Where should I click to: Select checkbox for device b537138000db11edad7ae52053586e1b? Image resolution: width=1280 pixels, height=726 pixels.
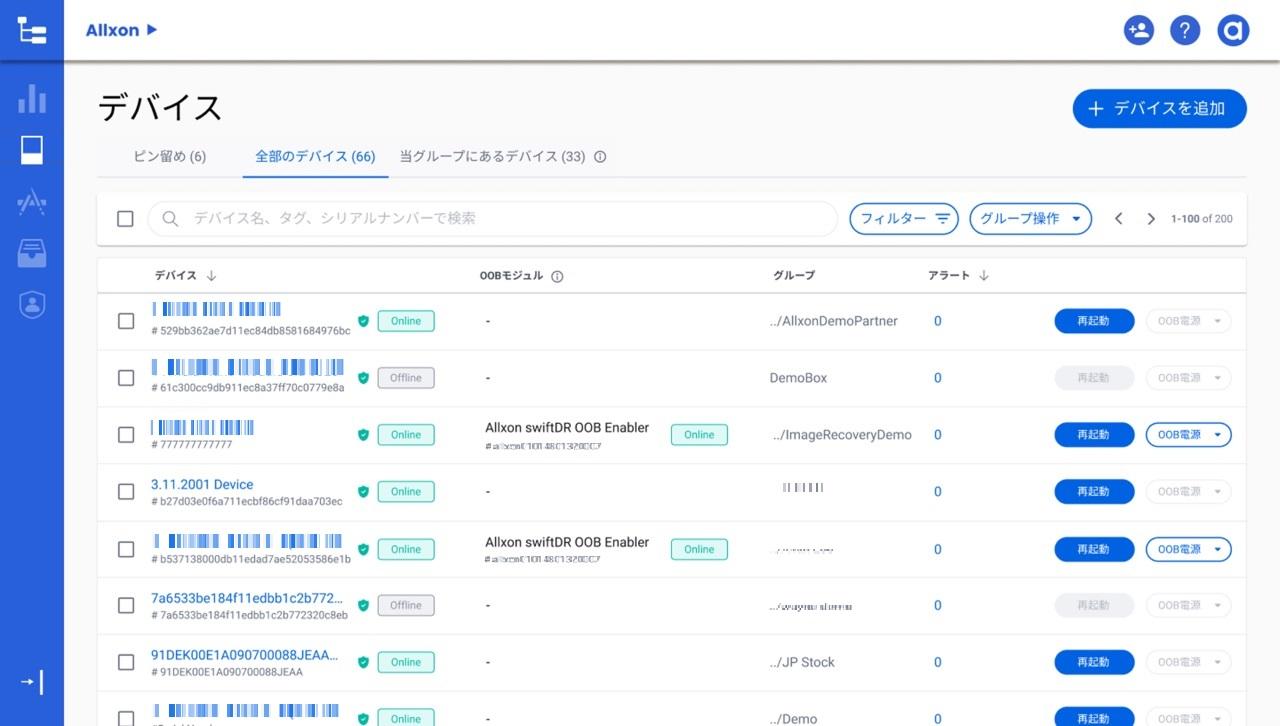[126, 549]
